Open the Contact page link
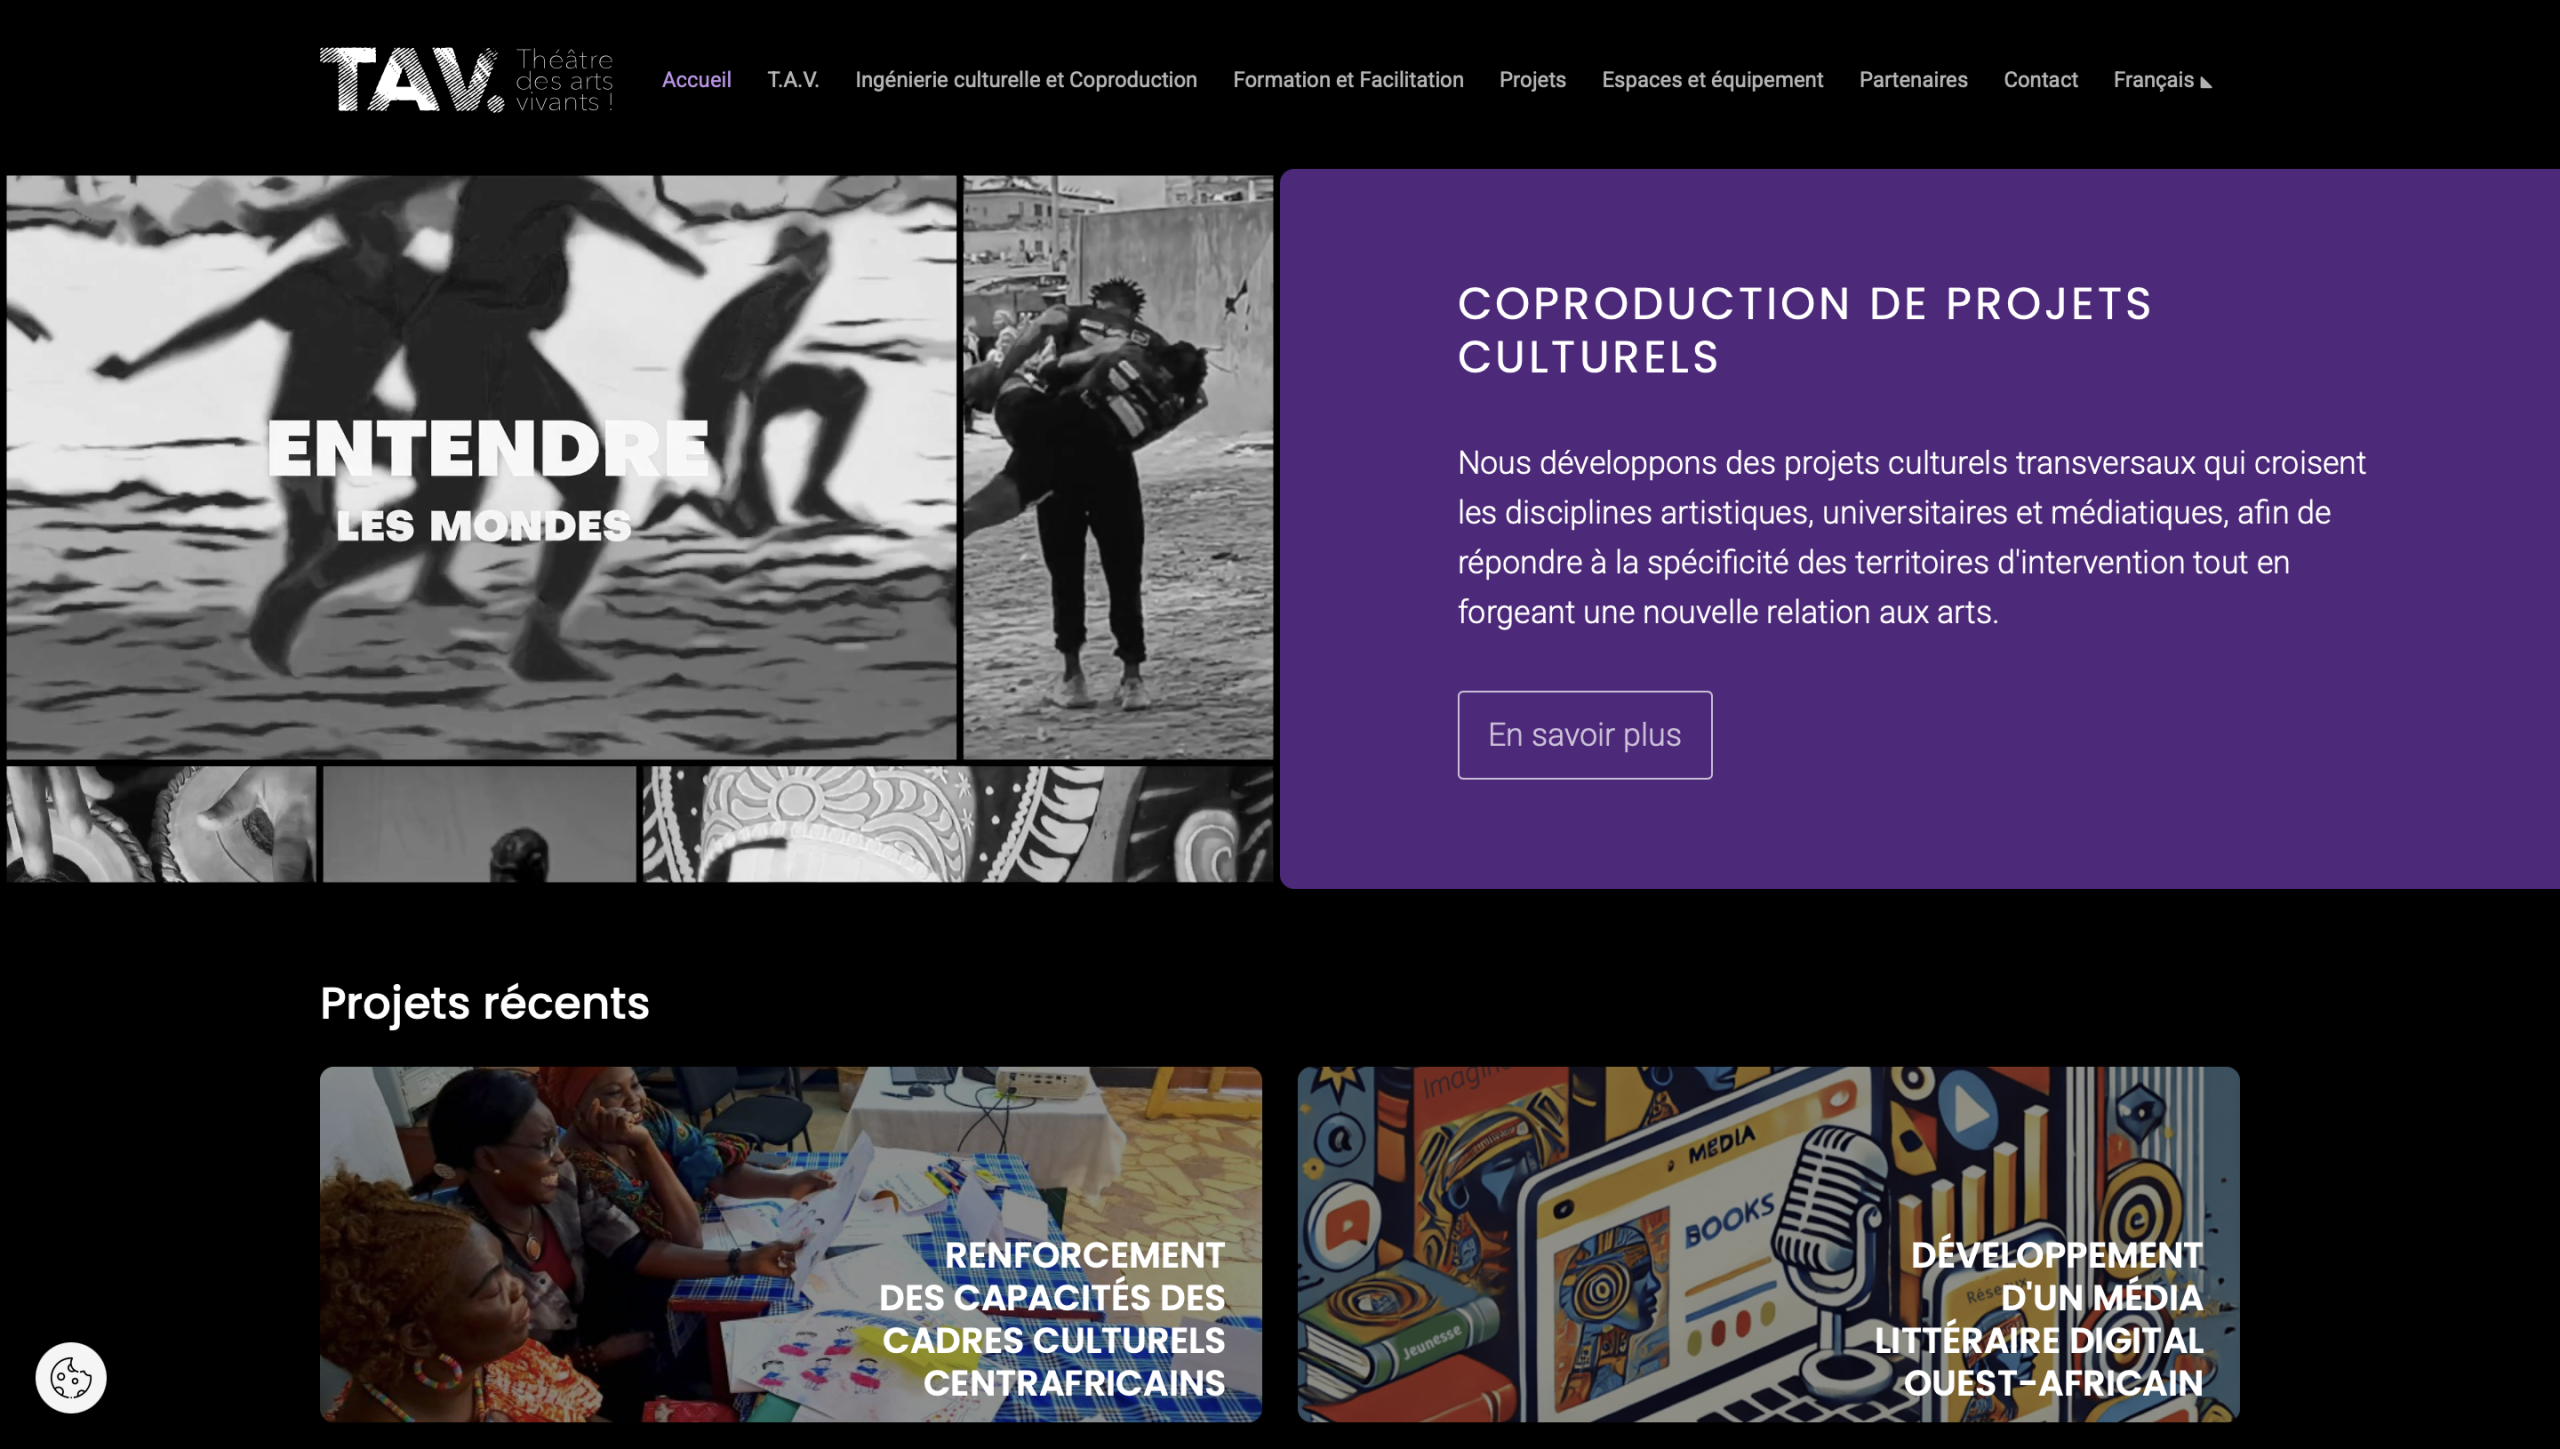The image size is (2560, 1449). point(2040,80)
